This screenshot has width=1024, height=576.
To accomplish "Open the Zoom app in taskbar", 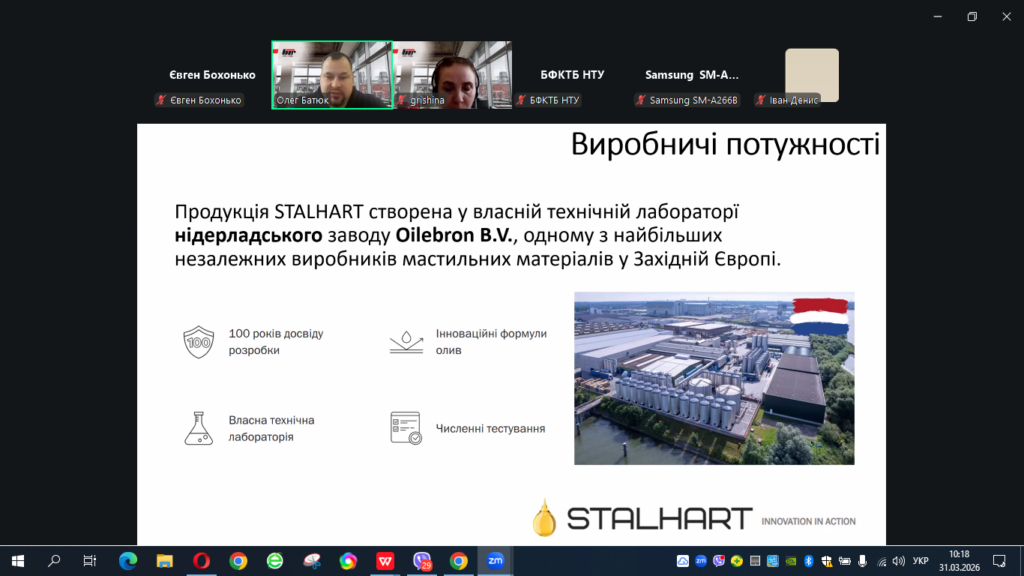I will click(x=495, y=561).
